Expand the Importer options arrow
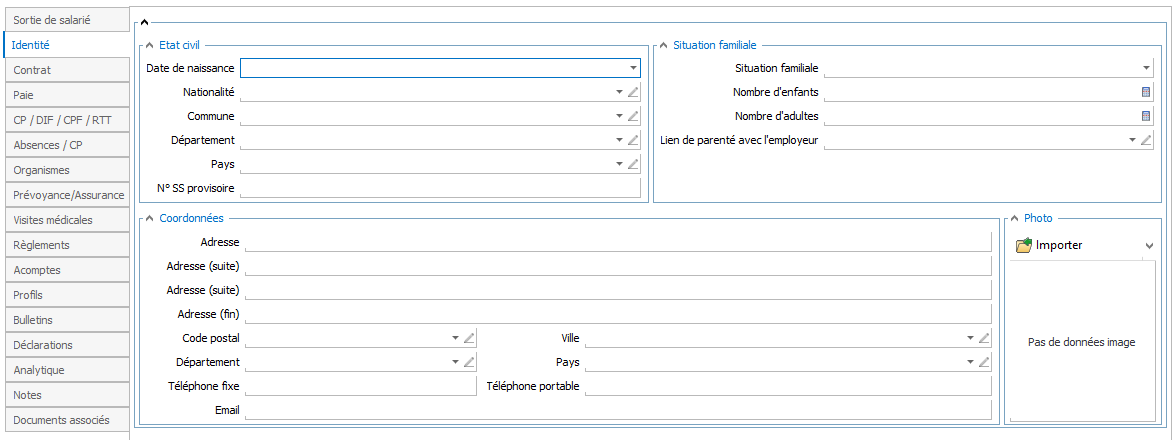 (x=1149, y=246)
